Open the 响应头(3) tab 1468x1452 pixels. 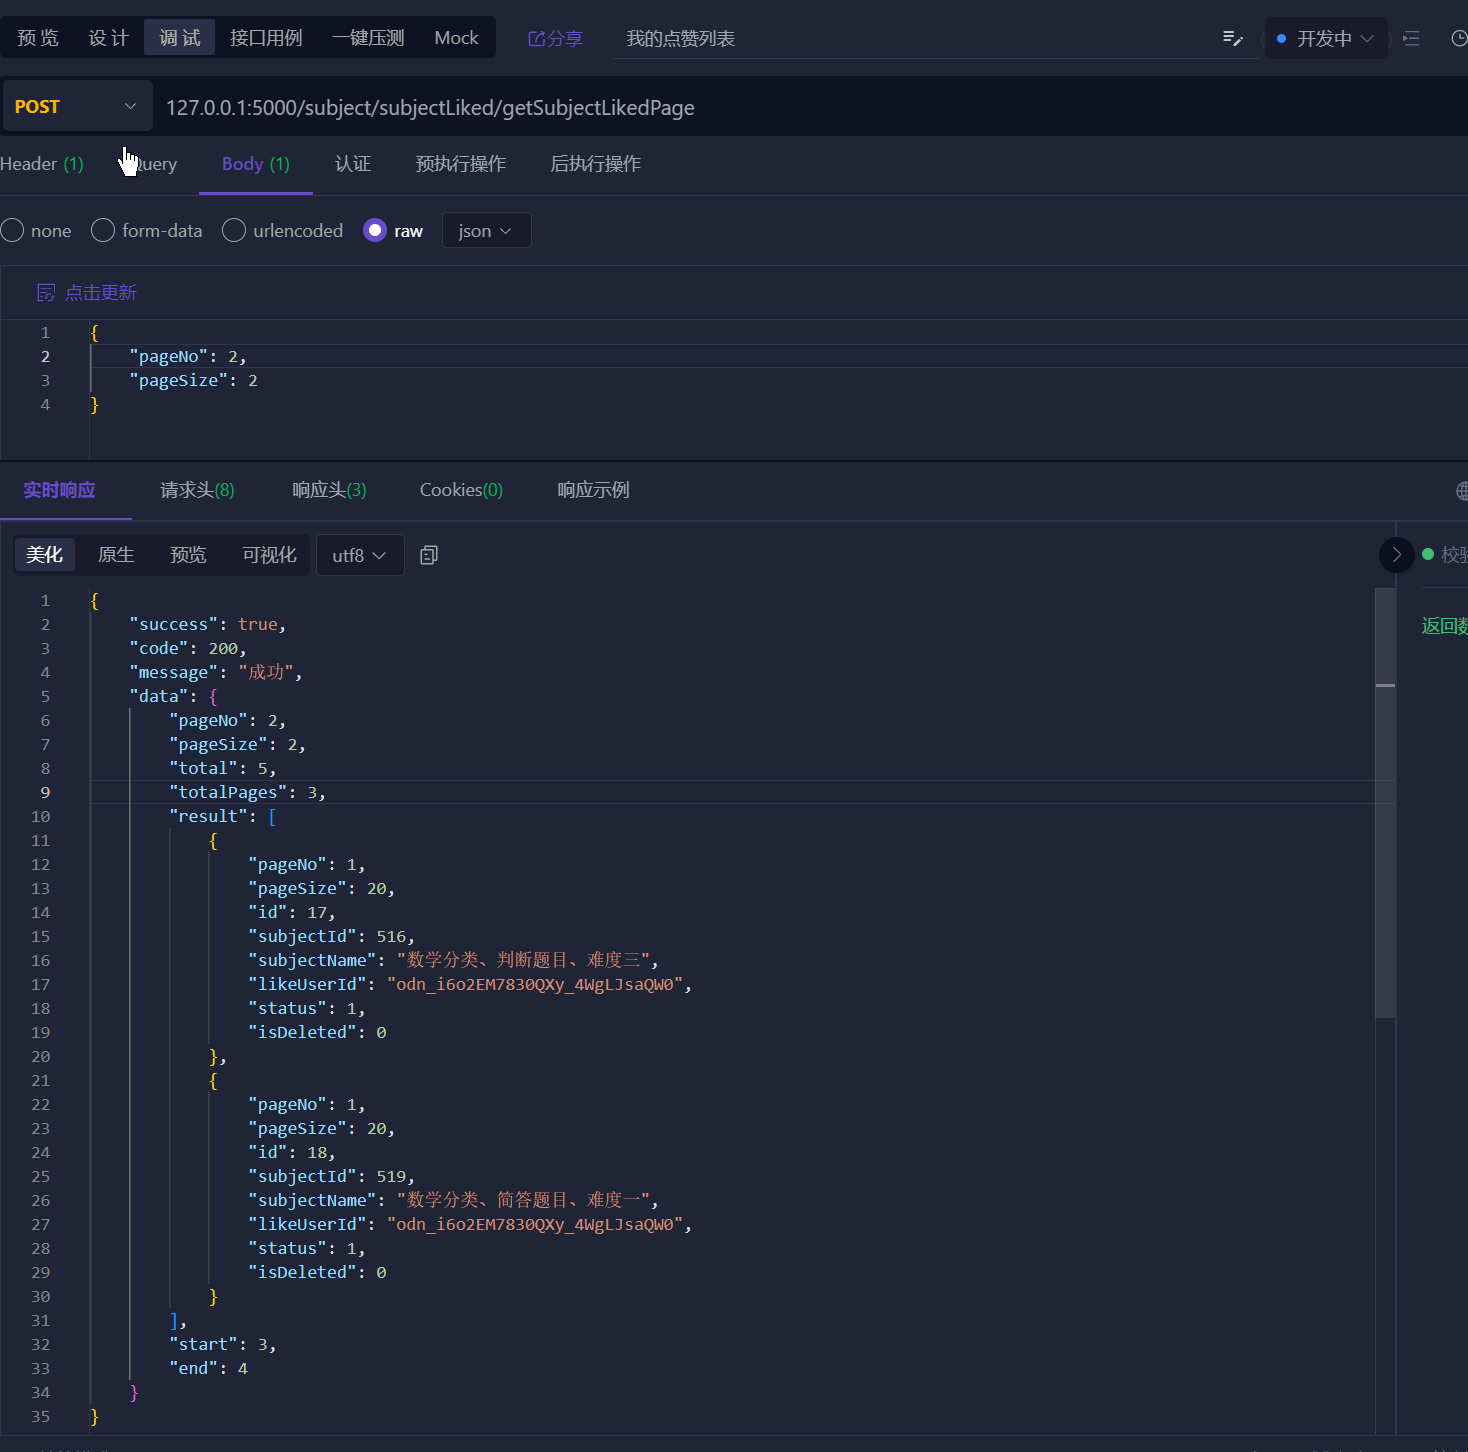click(329, 490)
